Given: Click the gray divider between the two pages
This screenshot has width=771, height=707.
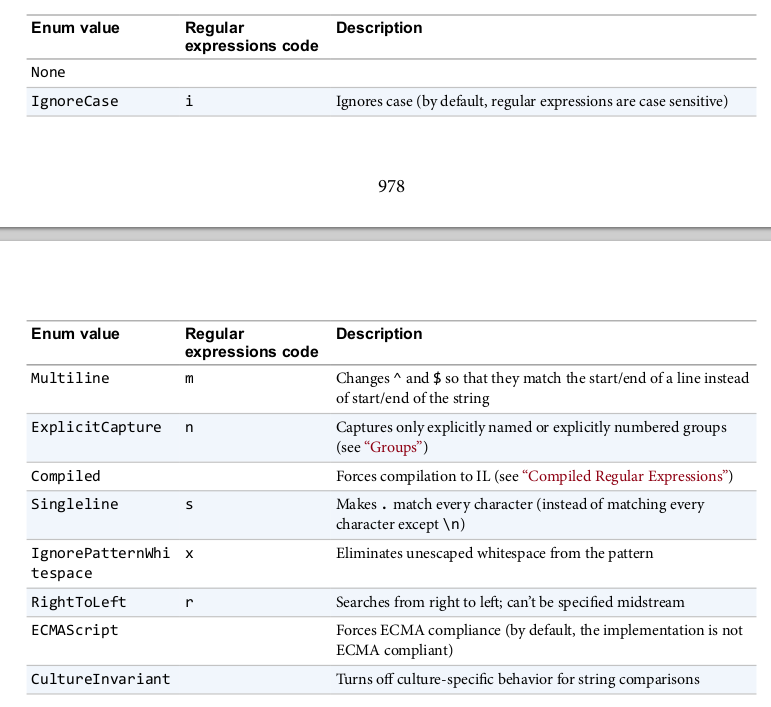Looking at the screenshot, I should (385, 234).
